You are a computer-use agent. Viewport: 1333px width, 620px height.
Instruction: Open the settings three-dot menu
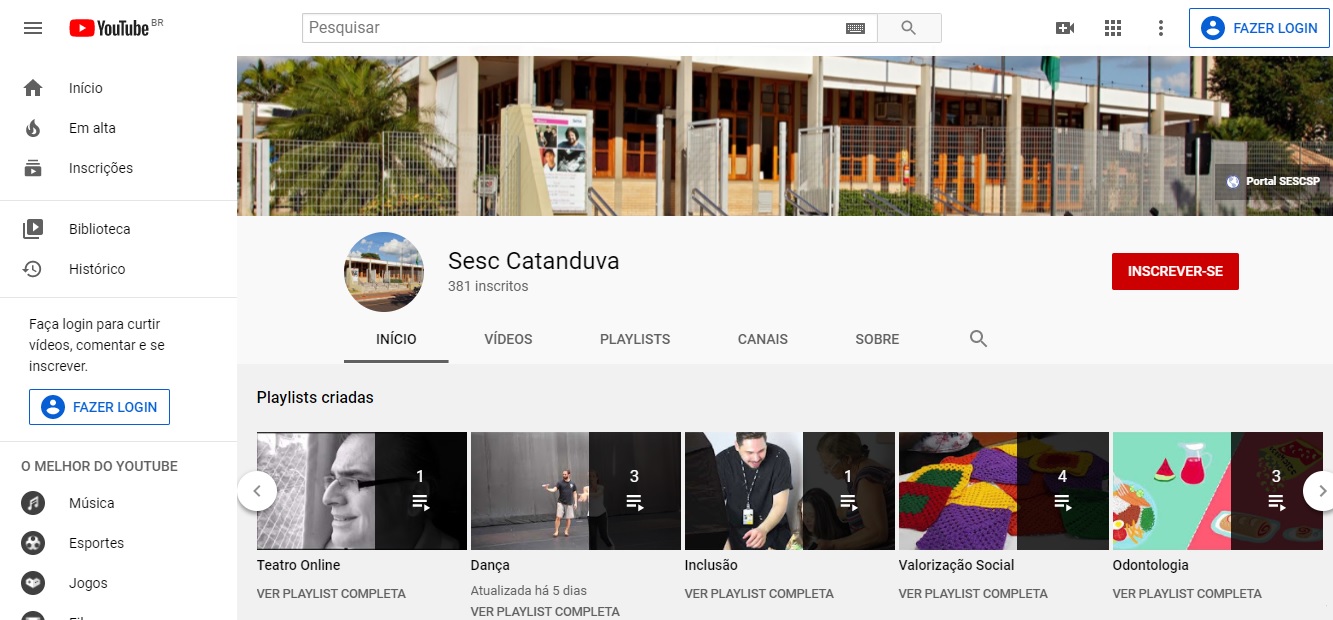tap(1161, 28)
